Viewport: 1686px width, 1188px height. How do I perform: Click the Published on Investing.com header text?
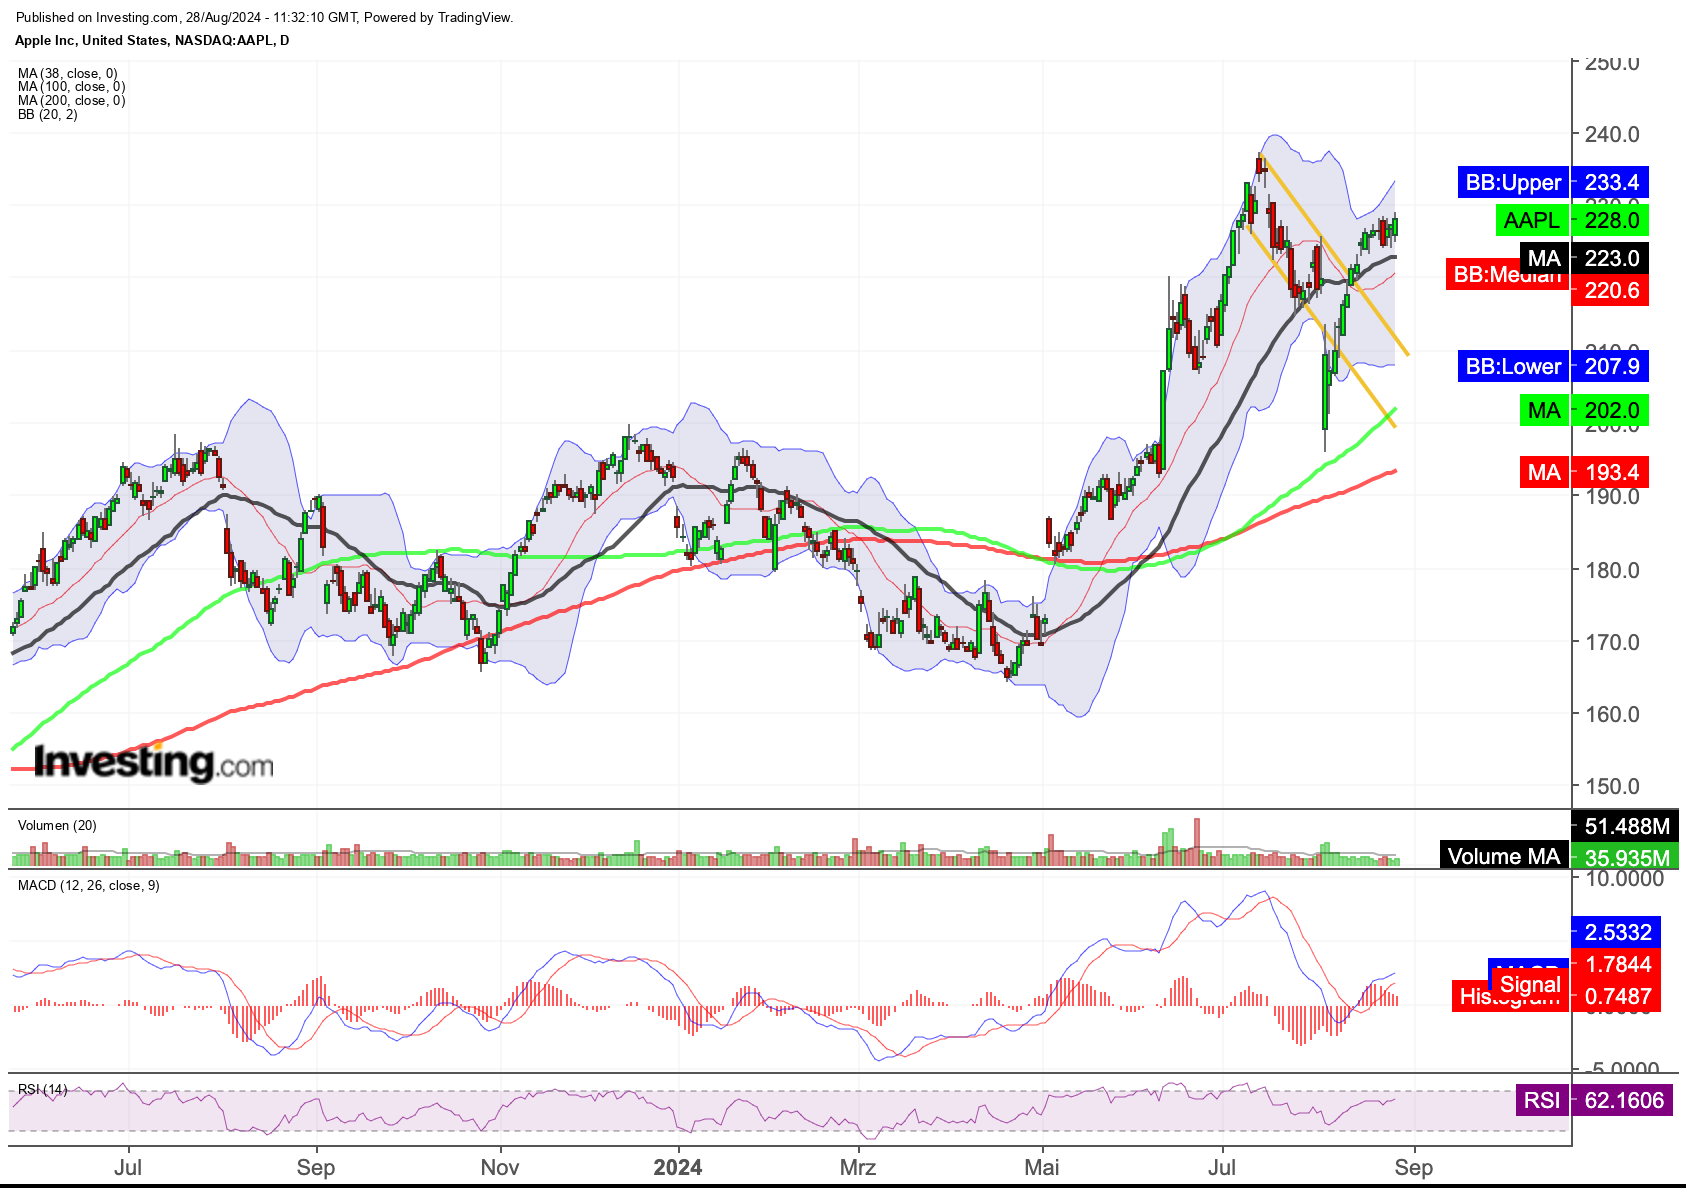[264, 17]
